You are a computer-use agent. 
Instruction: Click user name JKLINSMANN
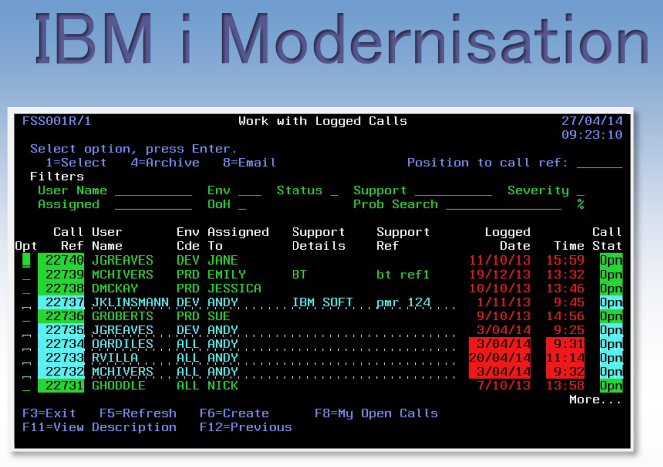pos(130,302)
